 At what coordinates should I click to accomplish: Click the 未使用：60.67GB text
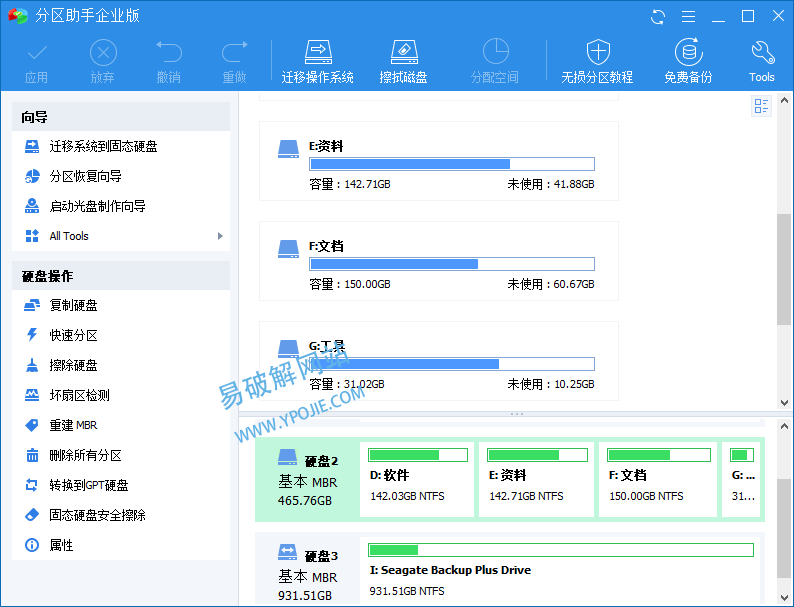pyautogui.click(x=551, y=284)
